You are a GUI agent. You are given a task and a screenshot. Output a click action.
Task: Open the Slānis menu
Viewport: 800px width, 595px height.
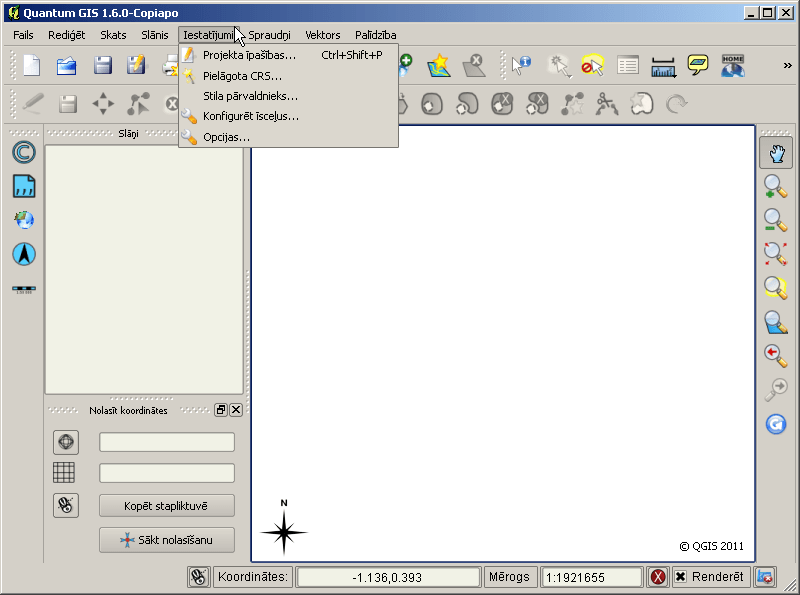point(155,35)
